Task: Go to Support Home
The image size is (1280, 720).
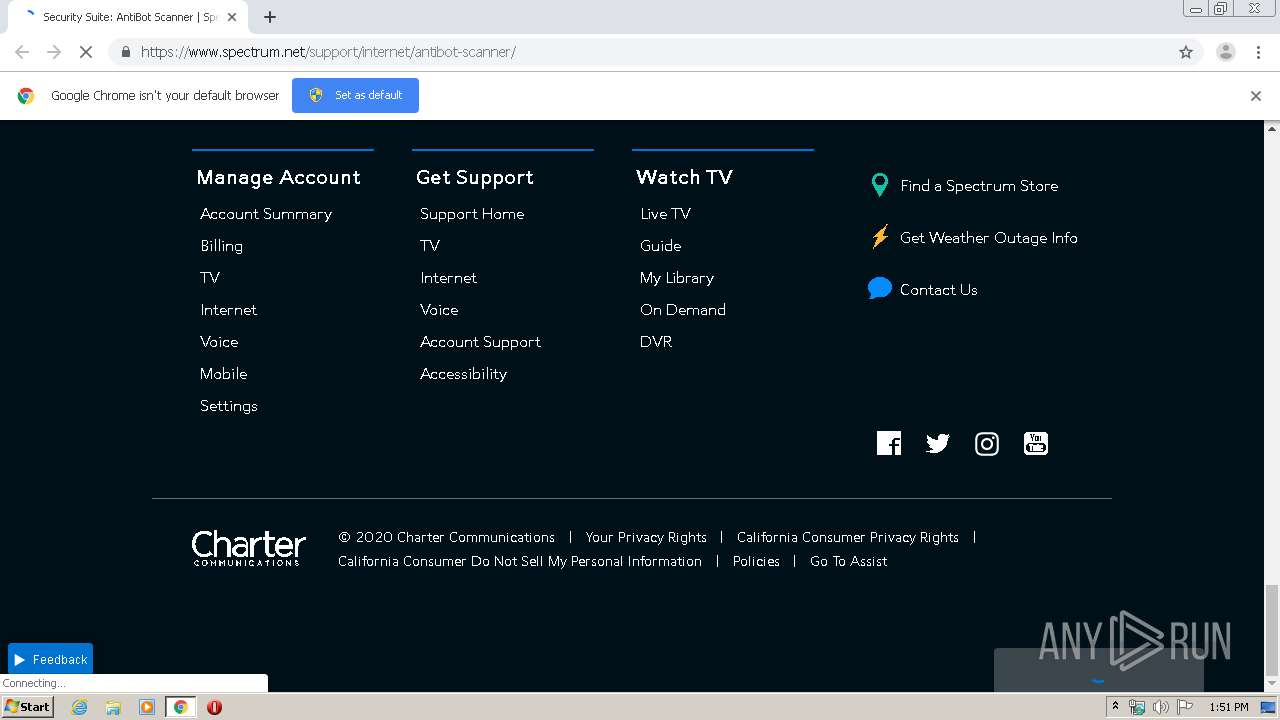Action: (472, 214)
